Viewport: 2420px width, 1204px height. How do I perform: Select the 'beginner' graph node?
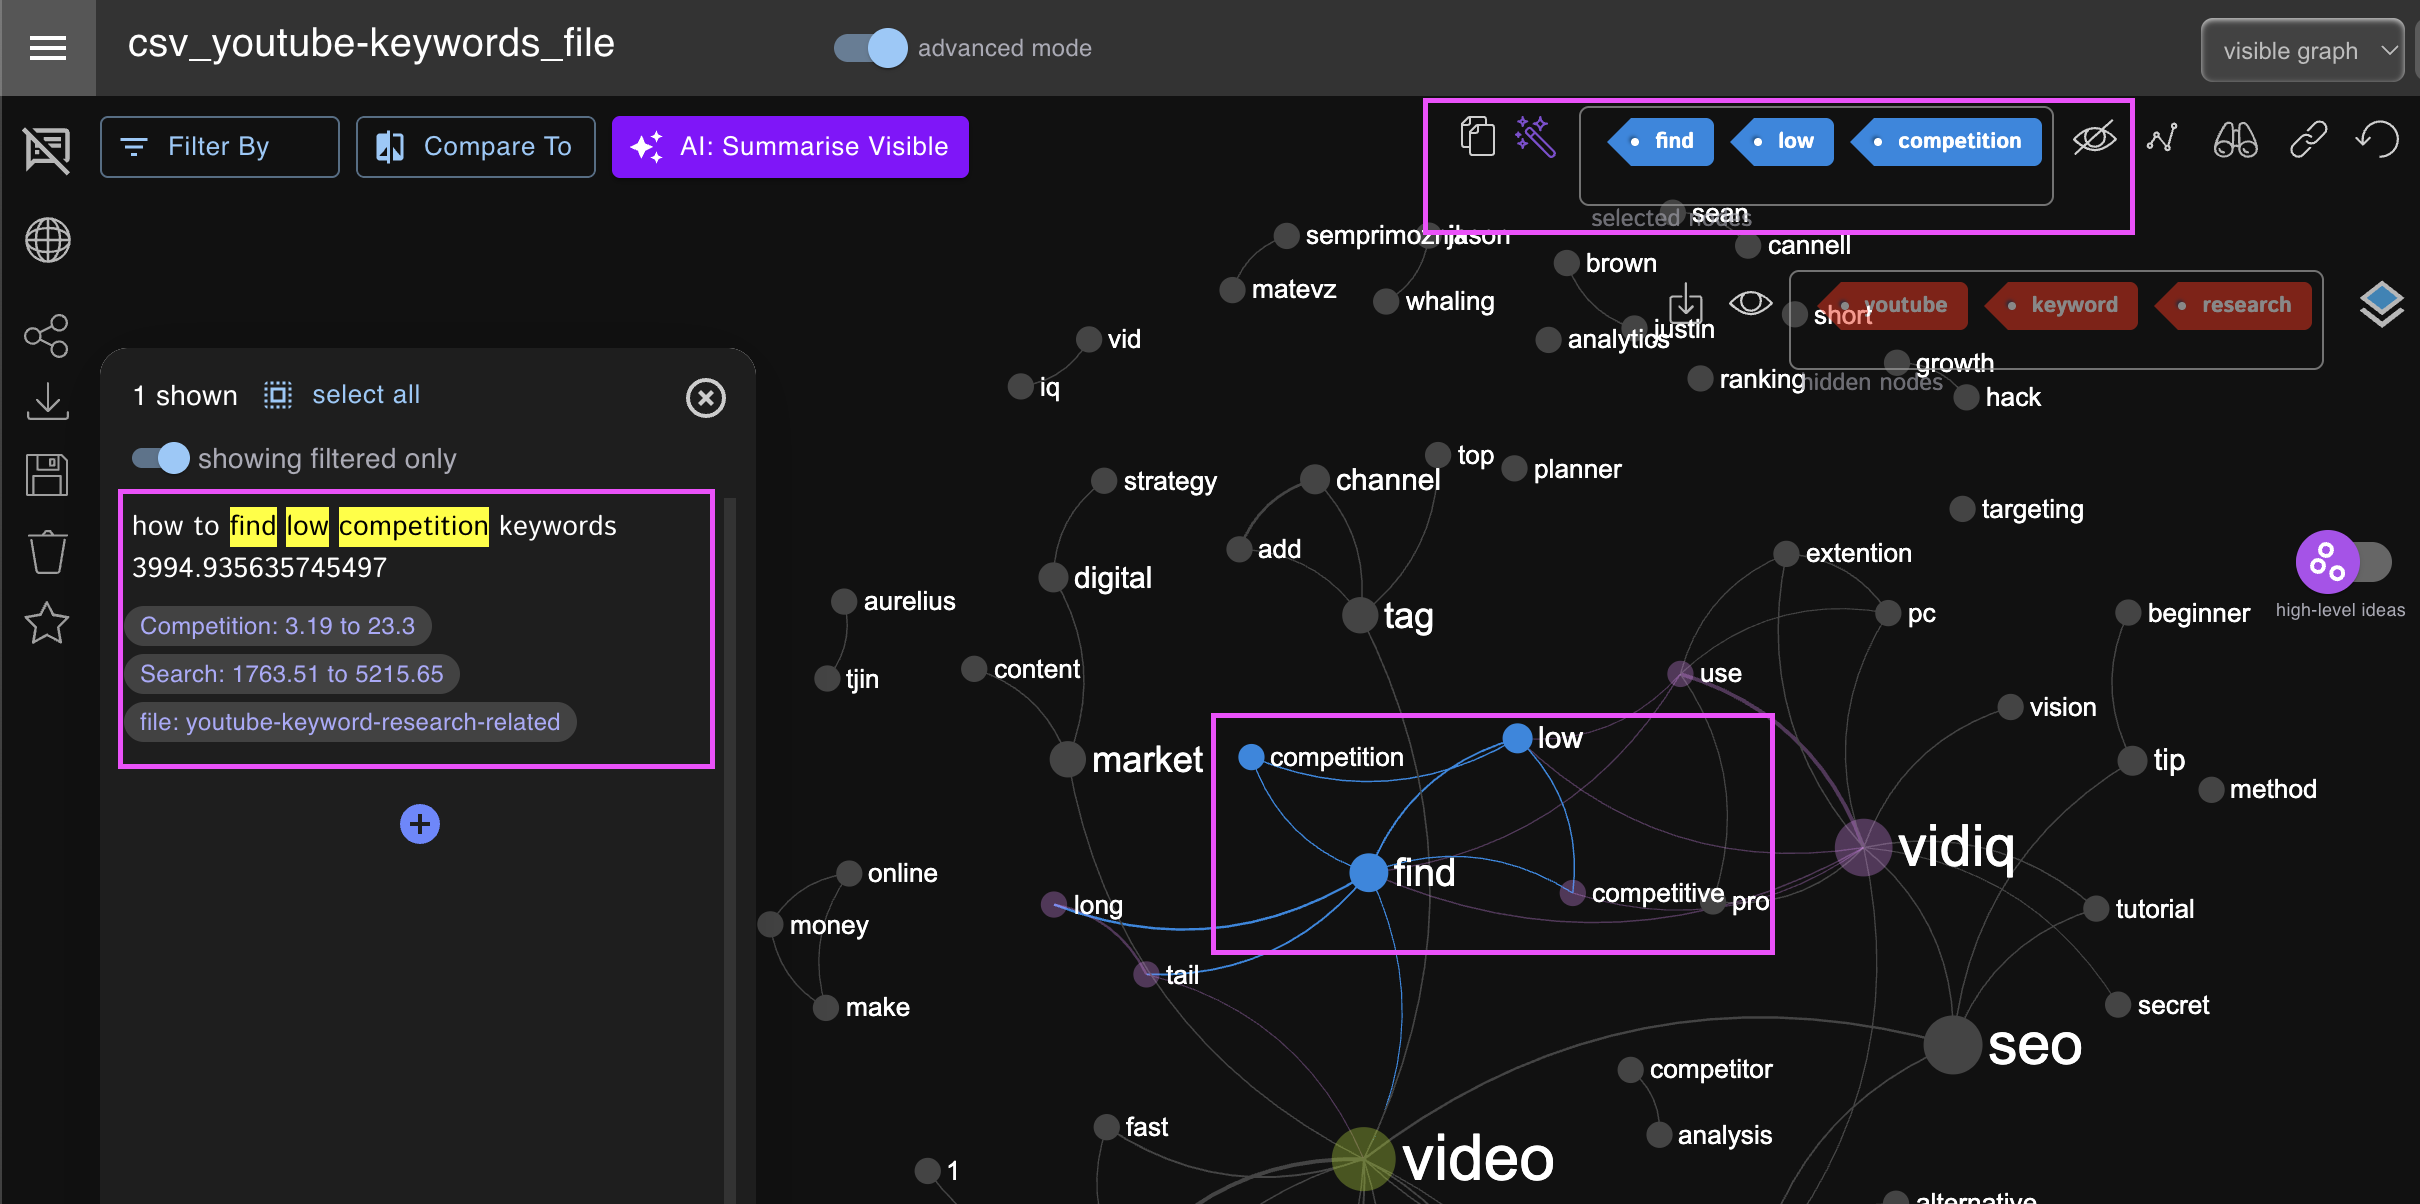click(x=2129, y=613)
